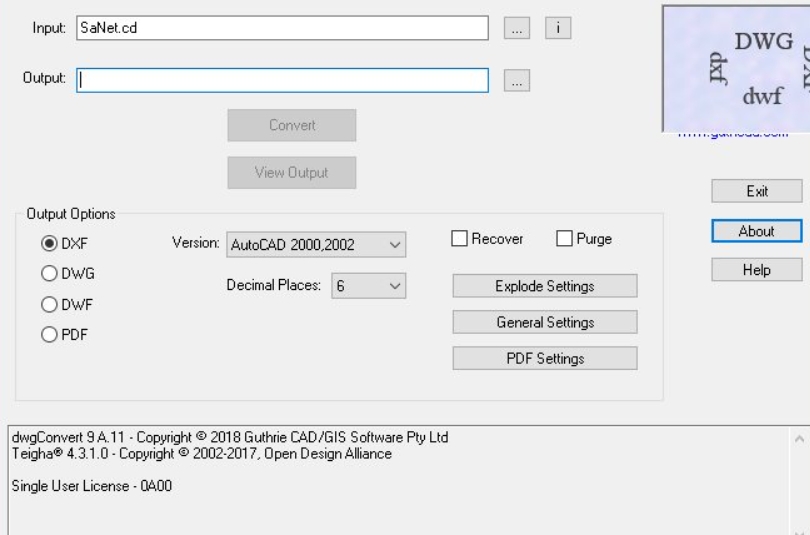810x535 pixels.
Task: Expand the Decimal Places dropdown
Action: click(367, 286)
